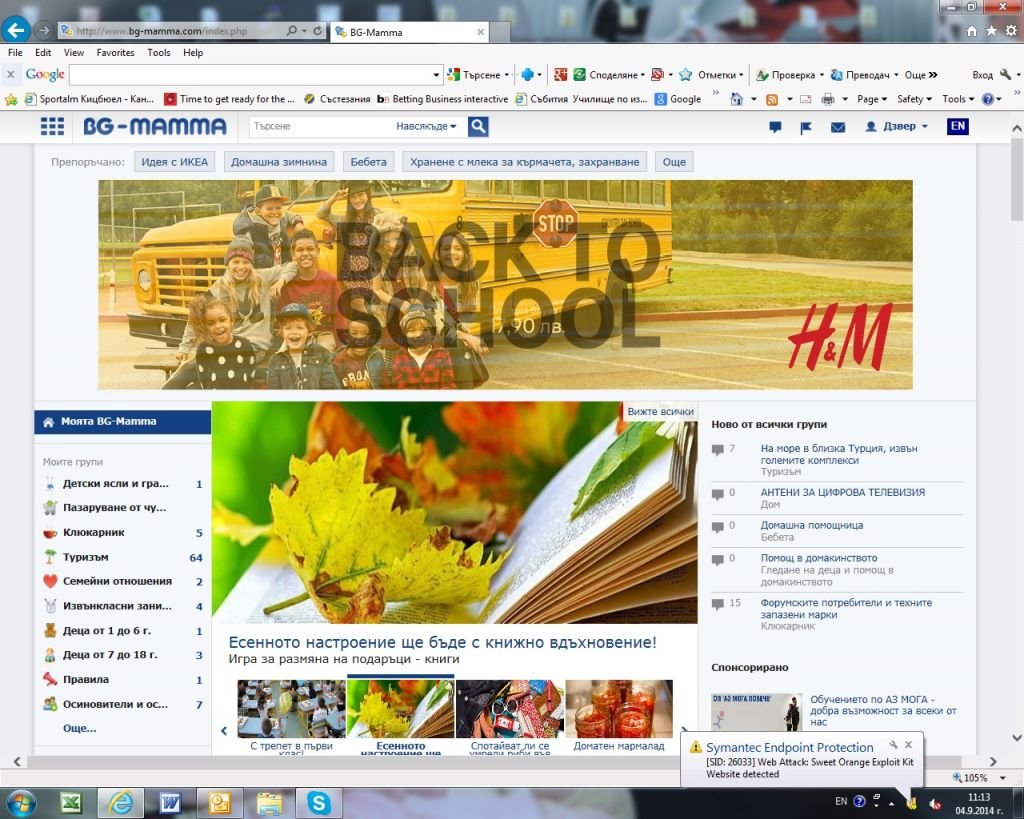Open the Tools menu in the menu bar

click(159, 53)
